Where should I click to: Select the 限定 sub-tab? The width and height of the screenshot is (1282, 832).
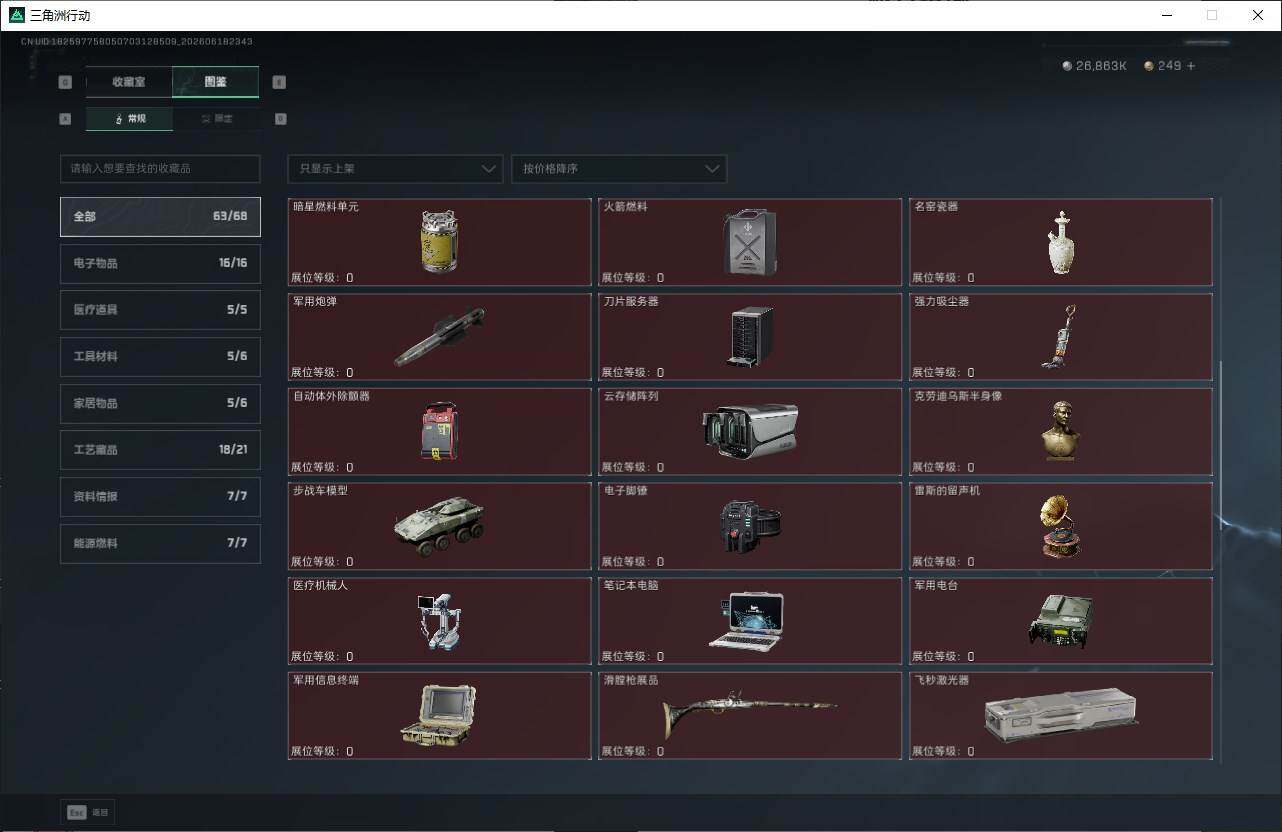click(216, 118)
